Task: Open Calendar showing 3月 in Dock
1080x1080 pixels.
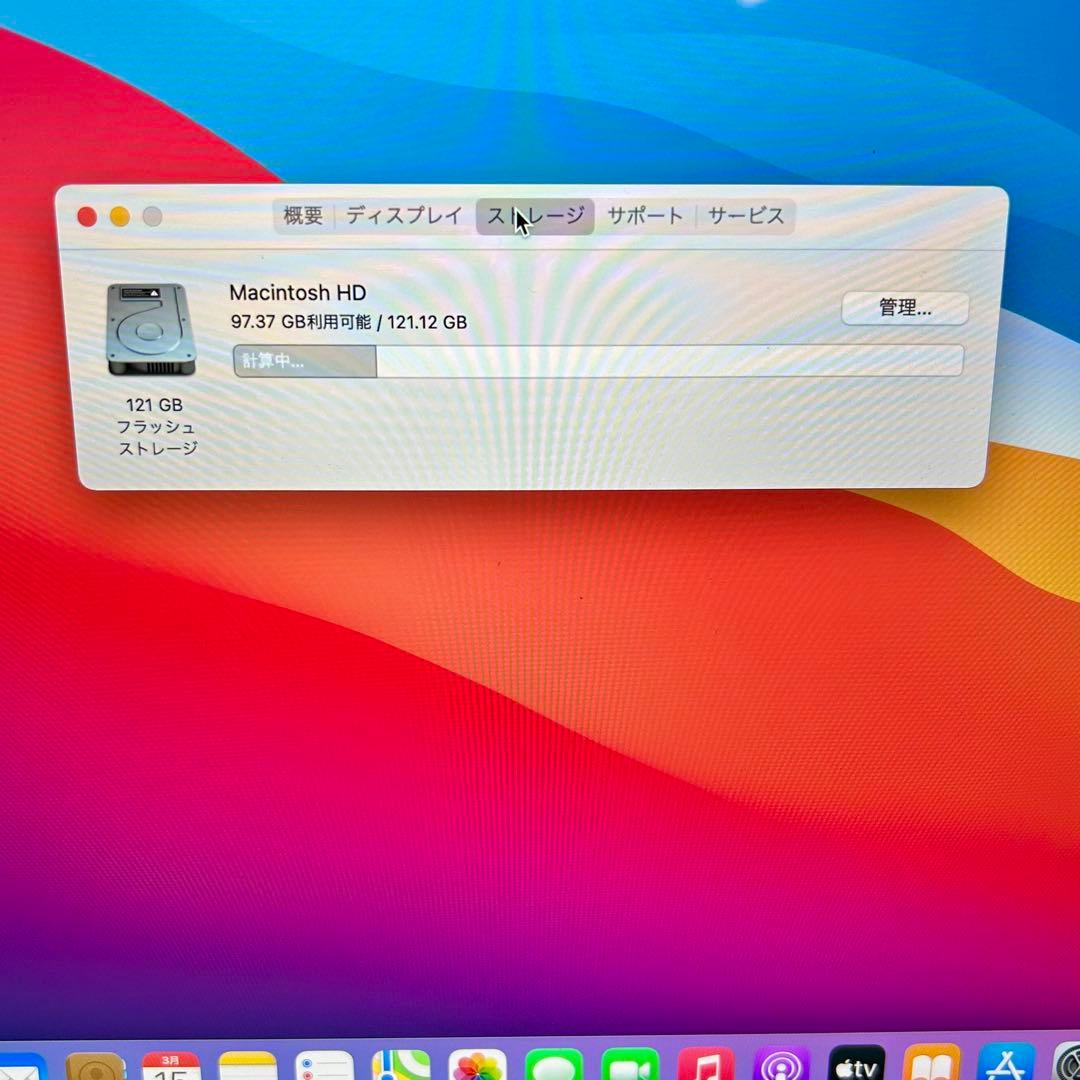Action: click(172, 1066)
